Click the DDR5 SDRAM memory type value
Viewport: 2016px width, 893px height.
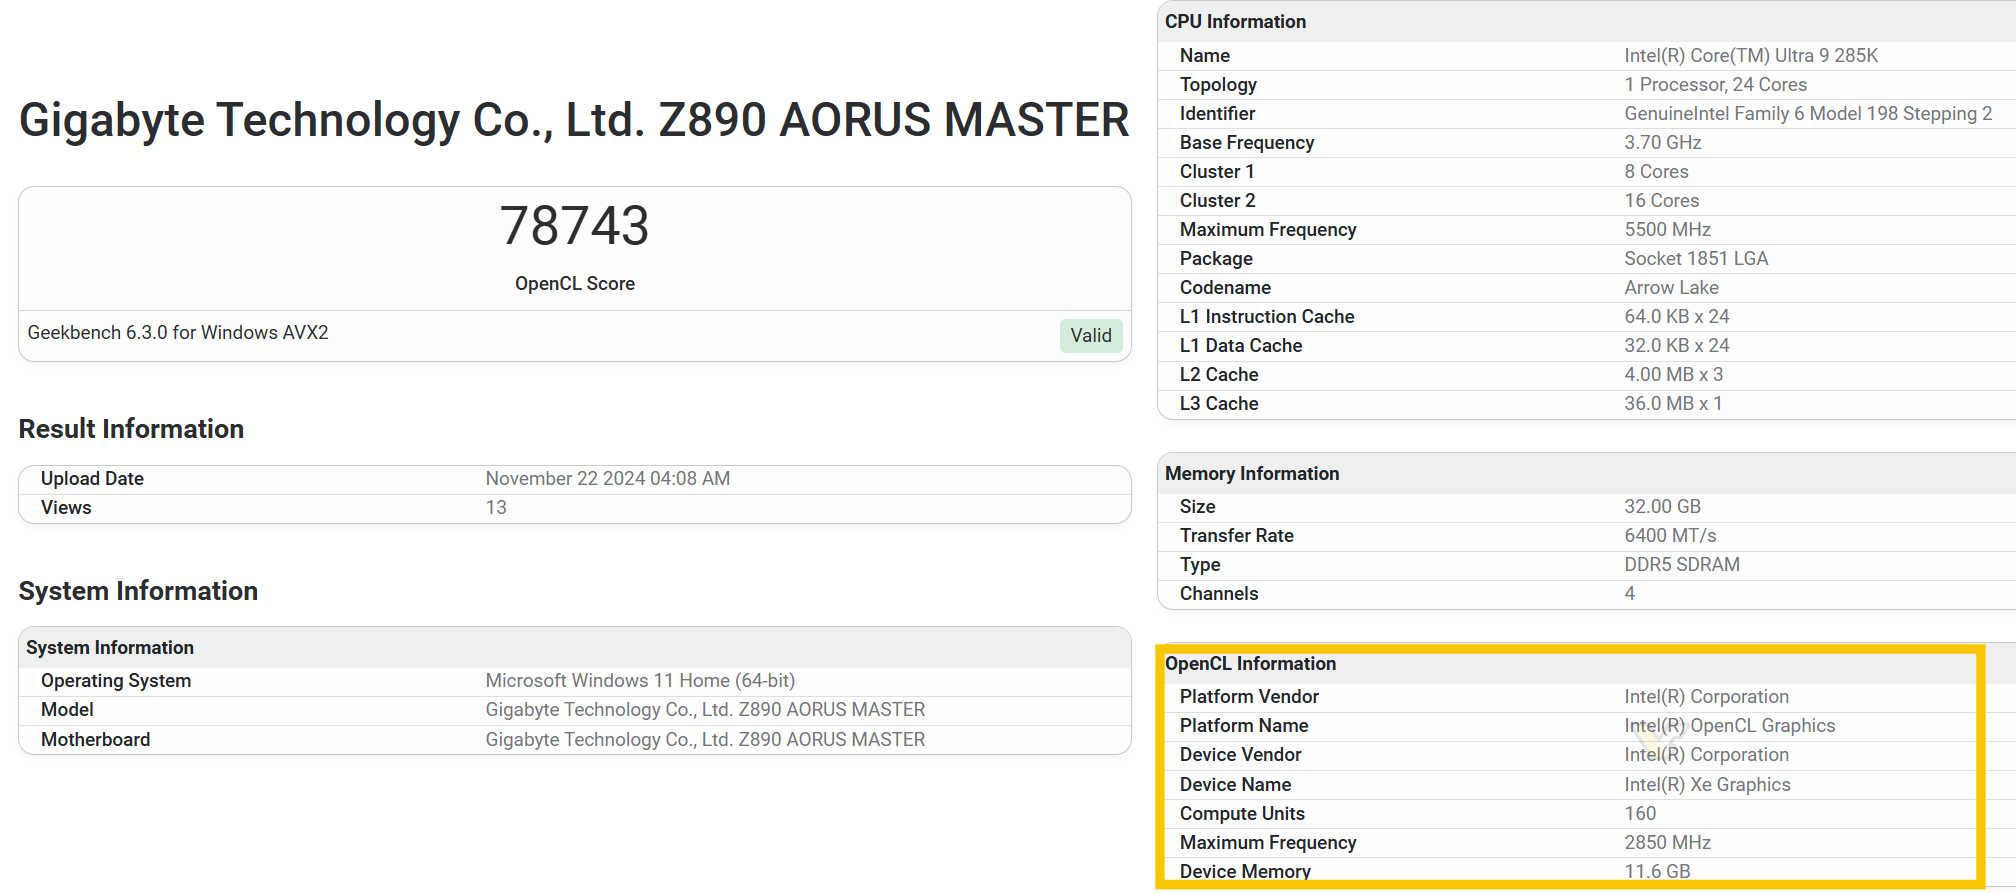(x=1681, y=565)
